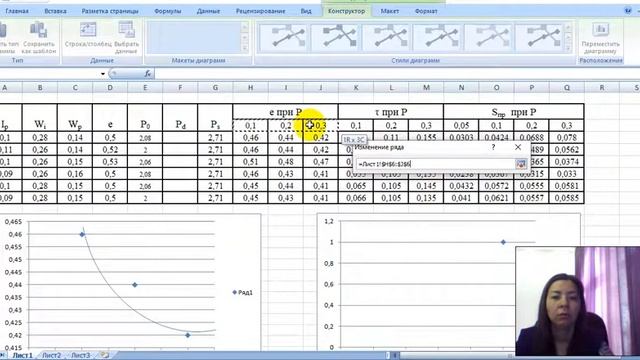Open the Формулы tab
The height and width of the screenshot is (360, 640).
click(167, 11)
